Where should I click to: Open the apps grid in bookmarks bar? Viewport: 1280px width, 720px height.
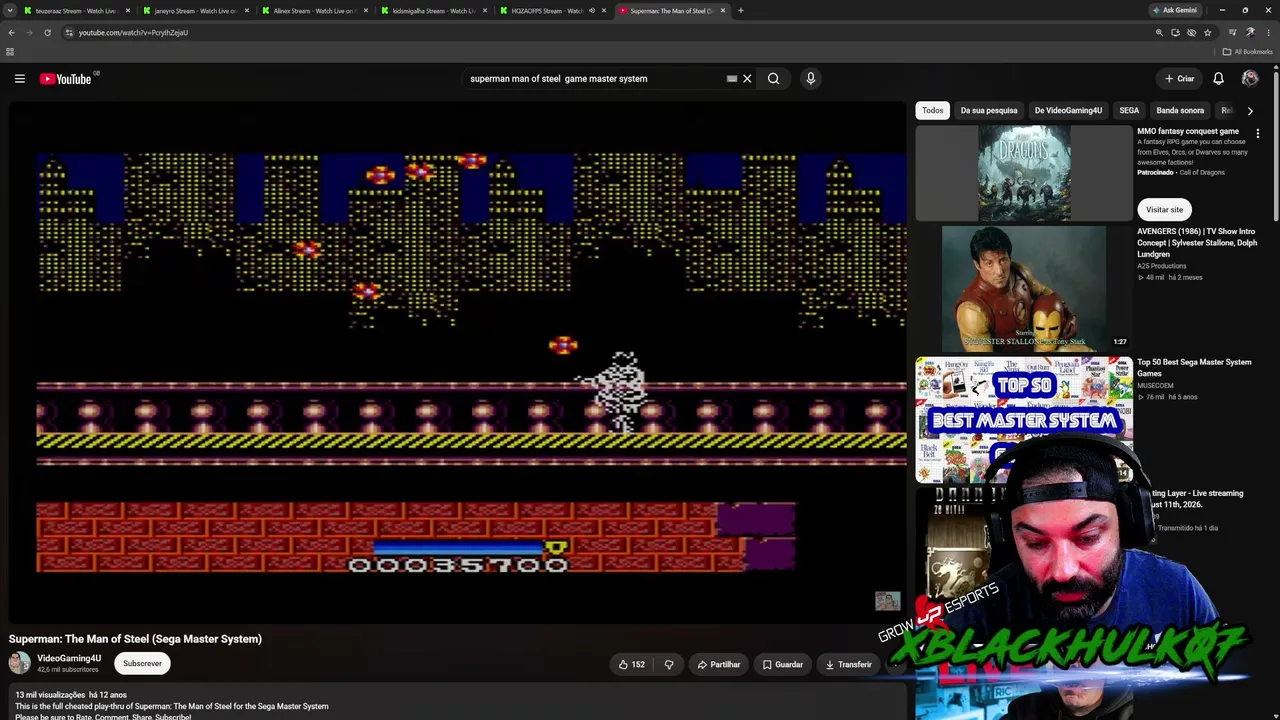point(10,52)
